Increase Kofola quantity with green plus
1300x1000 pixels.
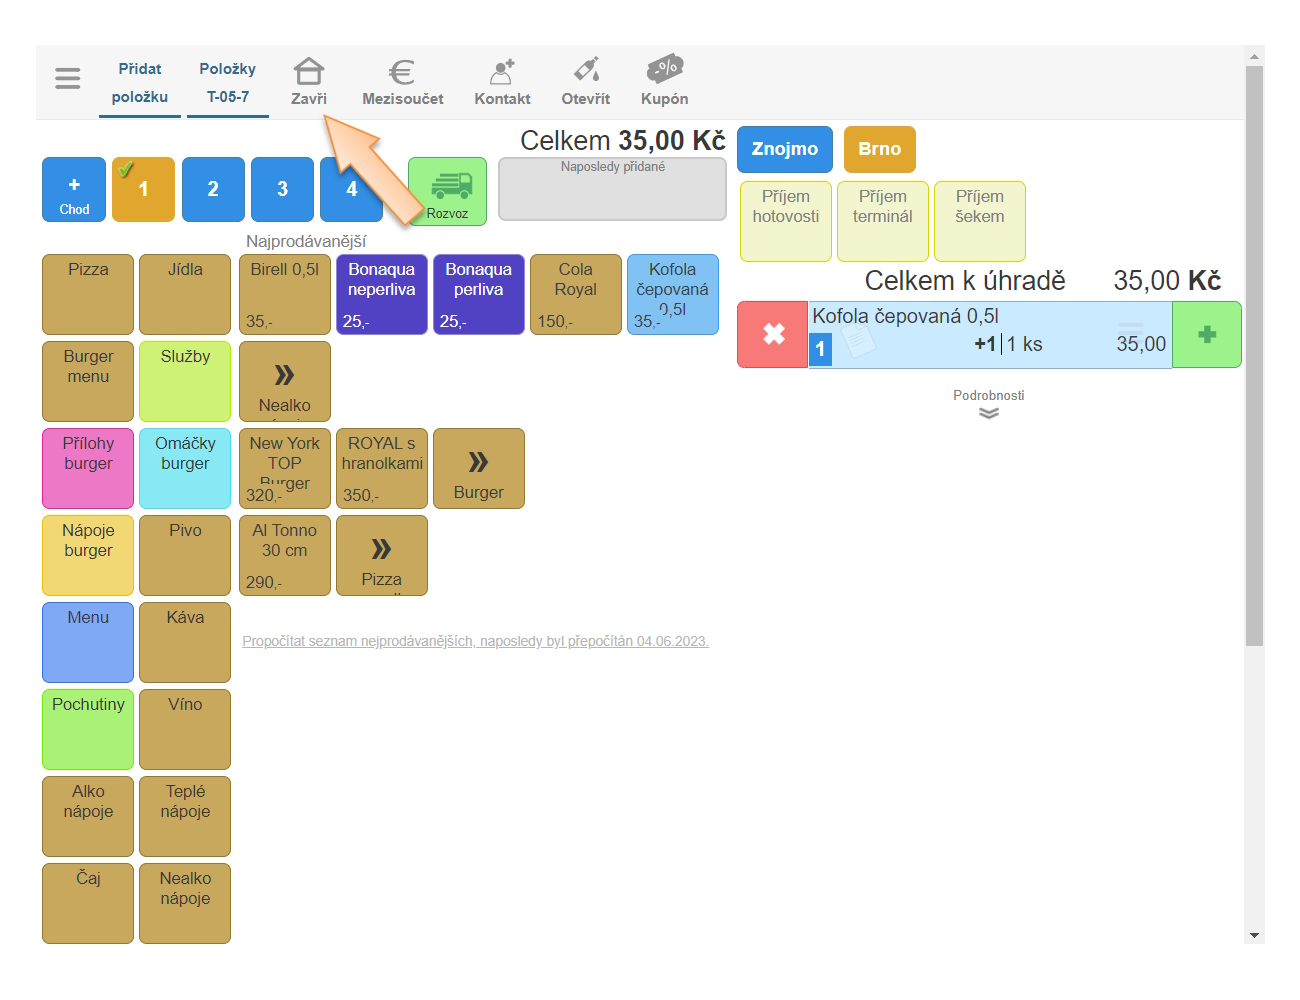(x=1206, y=335)
